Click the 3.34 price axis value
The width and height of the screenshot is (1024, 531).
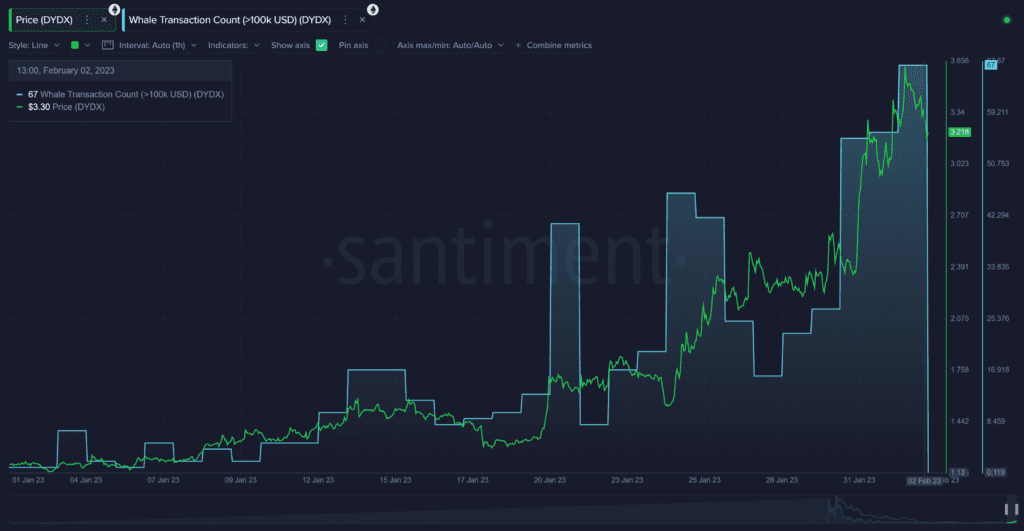957,112
